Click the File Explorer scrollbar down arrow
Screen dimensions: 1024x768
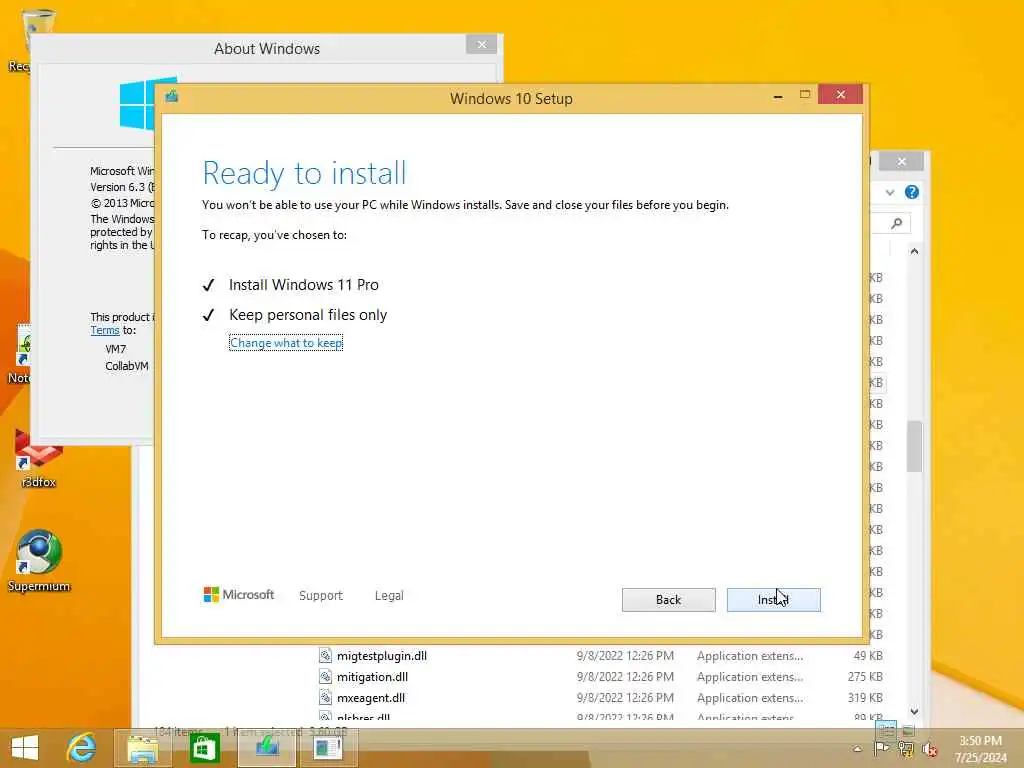pos(914,711)
